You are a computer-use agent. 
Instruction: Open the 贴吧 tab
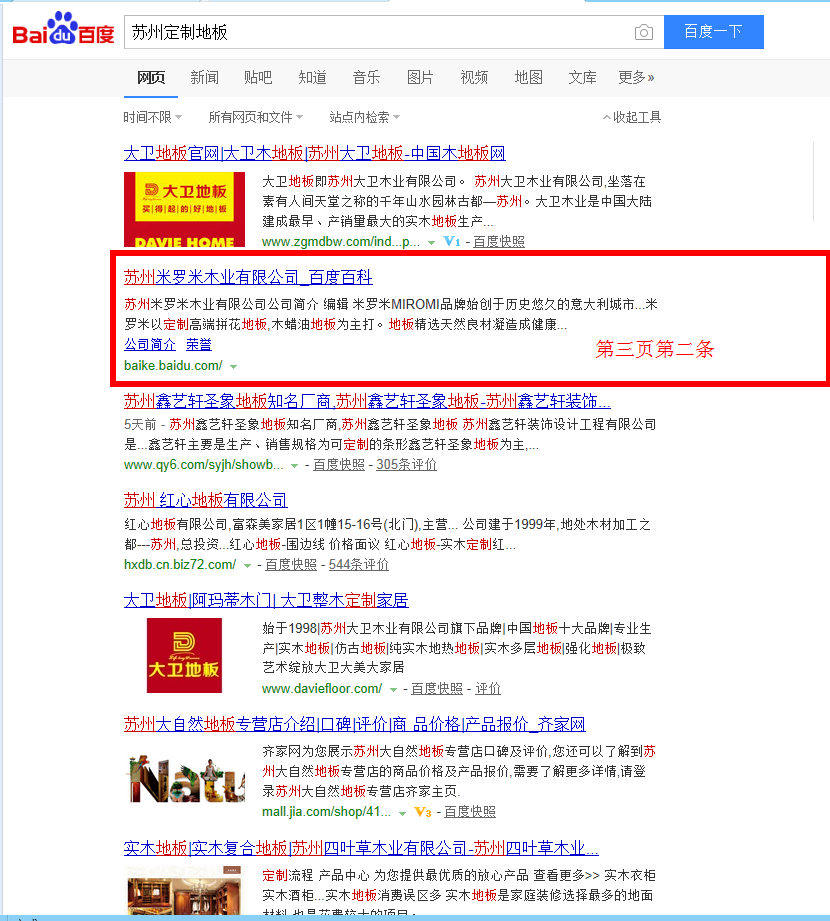258,78
